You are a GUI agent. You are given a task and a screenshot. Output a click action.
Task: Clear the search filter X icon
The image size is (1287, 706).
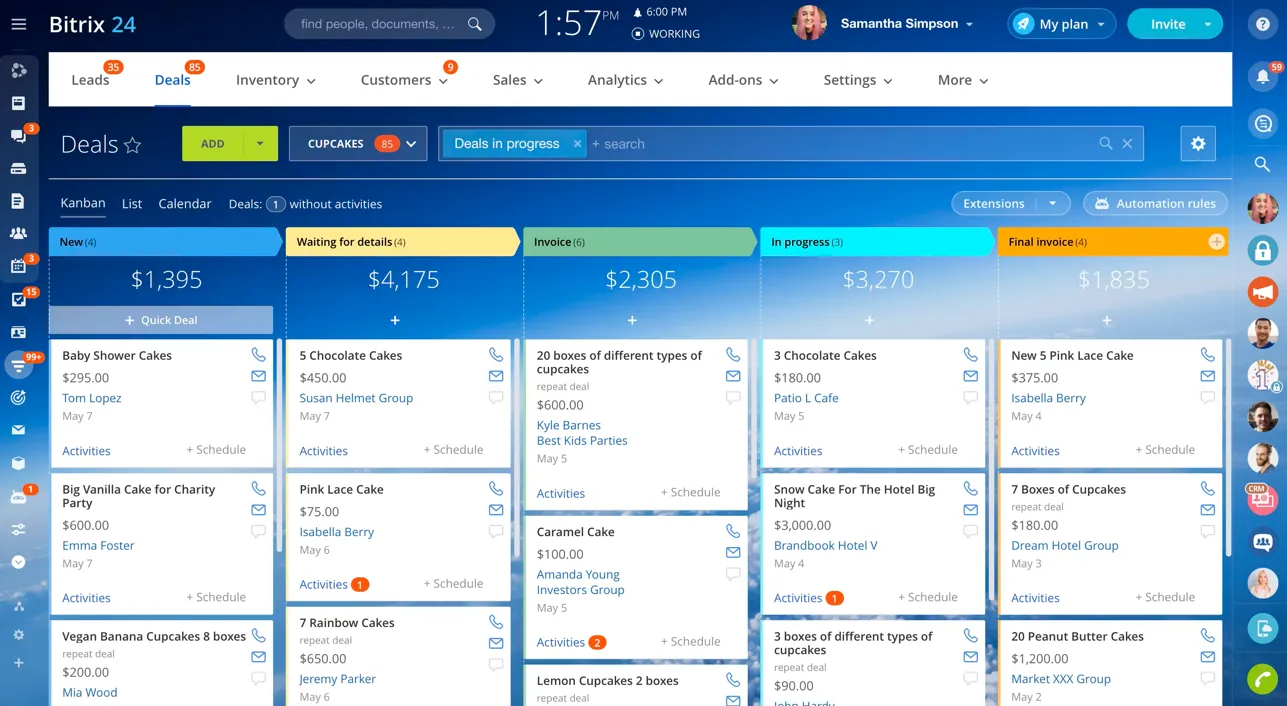[1127, 144]
